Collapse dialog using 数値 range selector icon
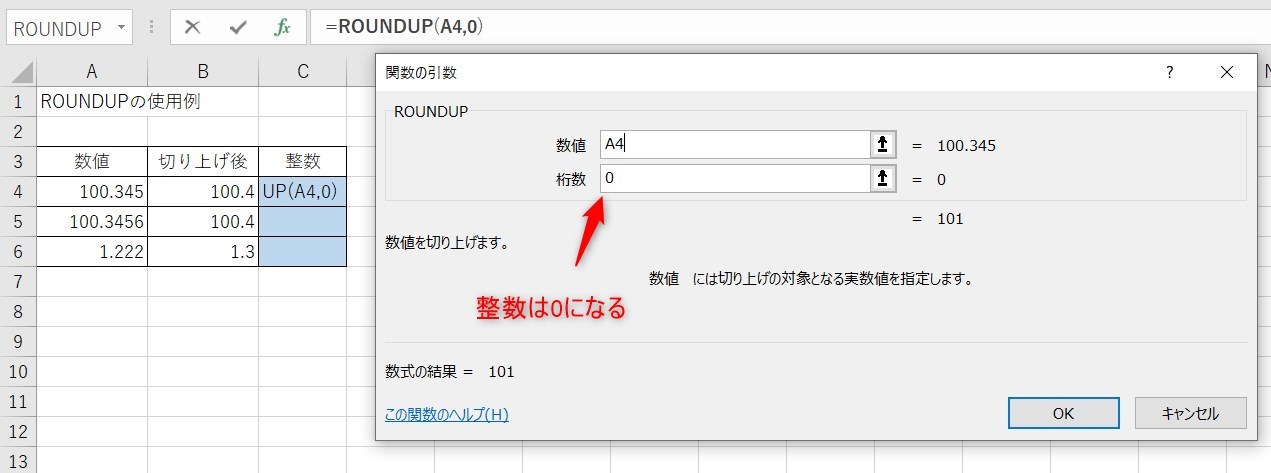 tap(883, 145)
